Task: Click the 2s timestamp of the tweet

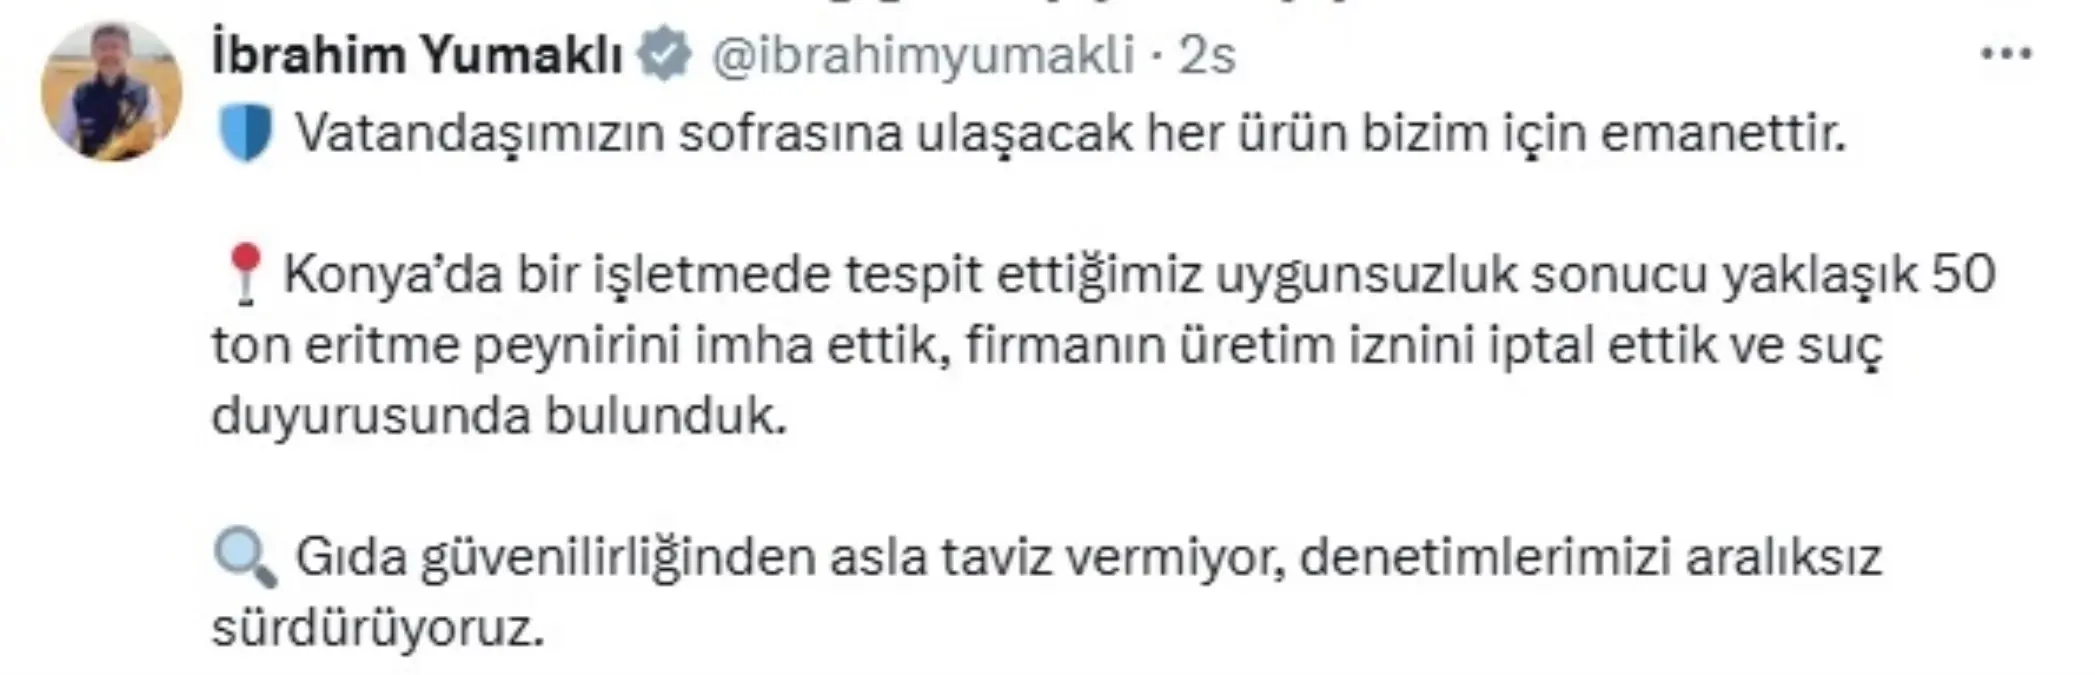Action: (1206, 56)
